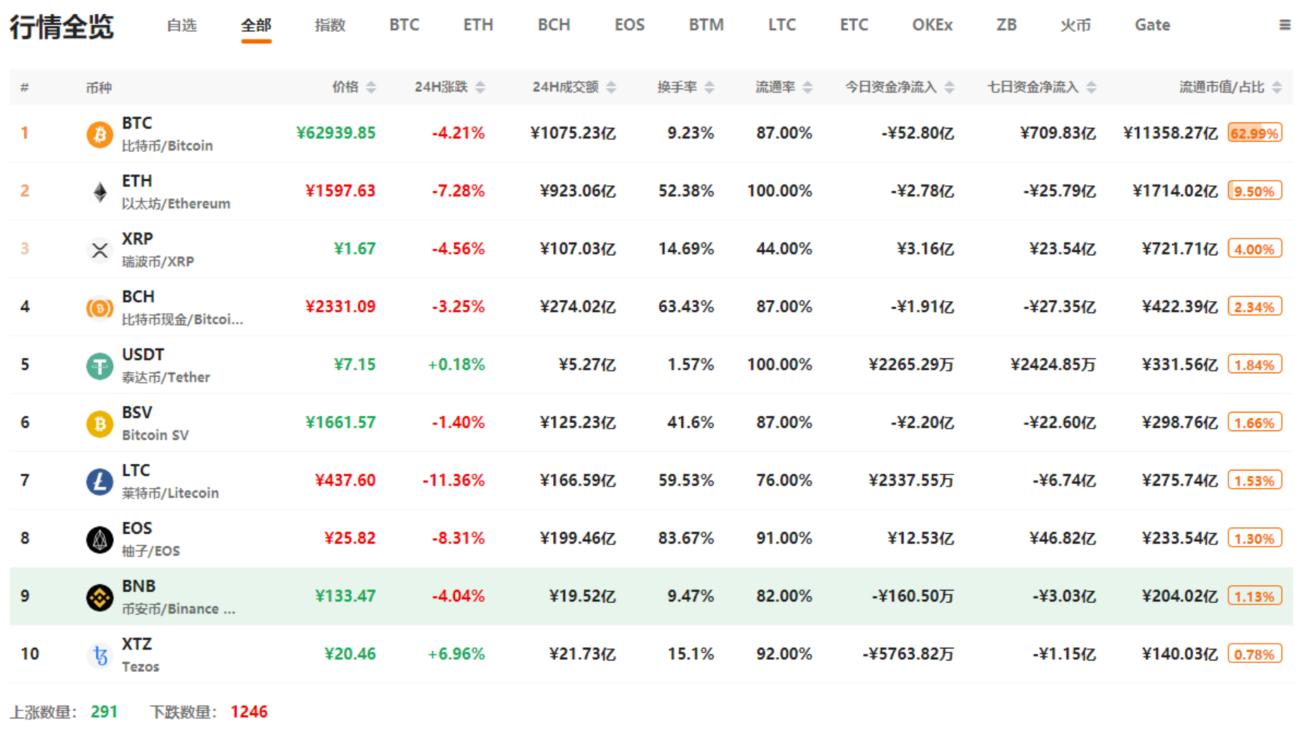
Task: Switch to the 自选 watchlist tab
Action: click(184, 25)
